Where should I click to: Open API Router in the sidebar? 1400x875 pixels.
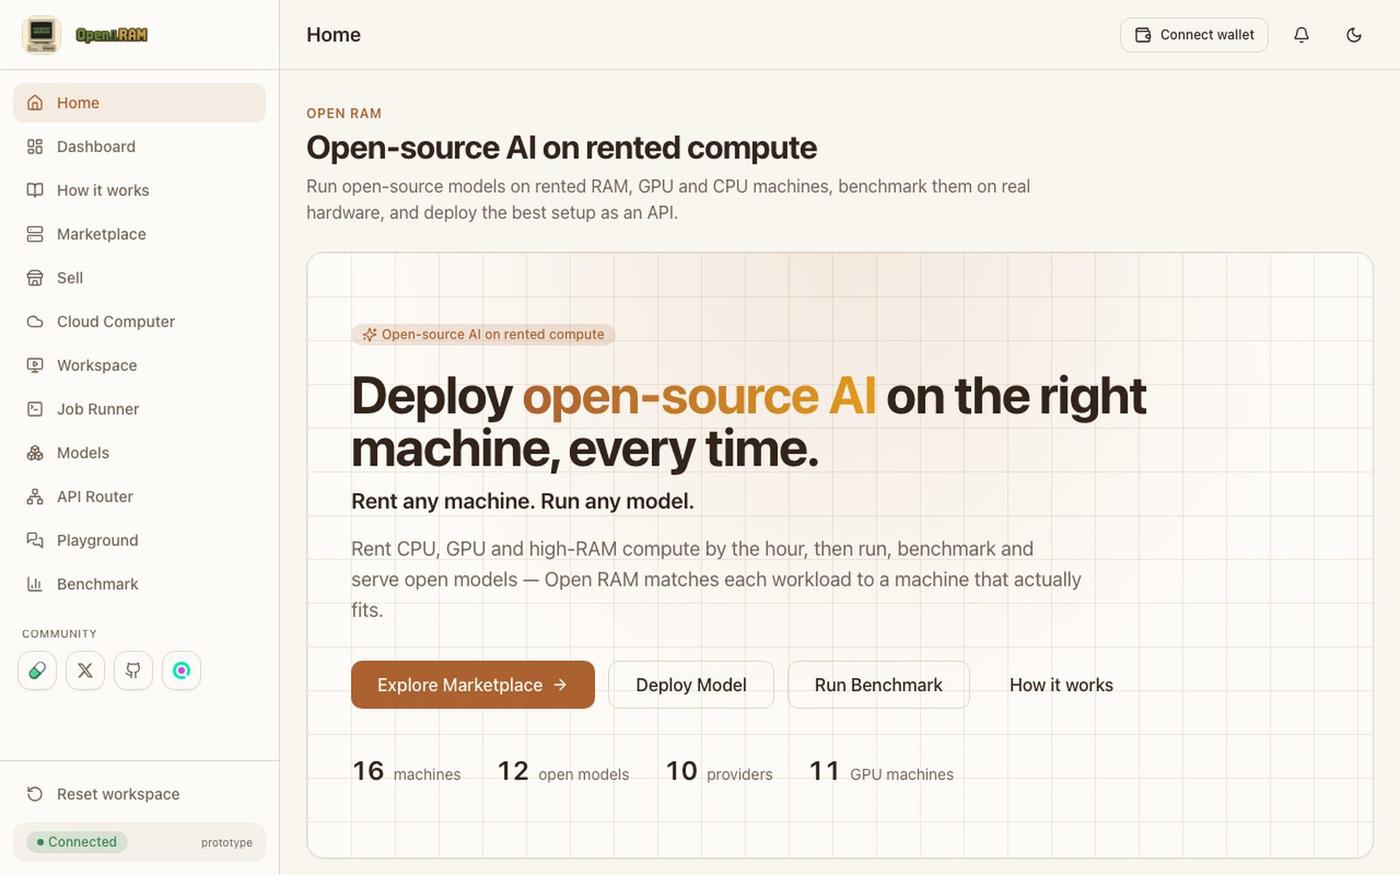tap(139, 497)
